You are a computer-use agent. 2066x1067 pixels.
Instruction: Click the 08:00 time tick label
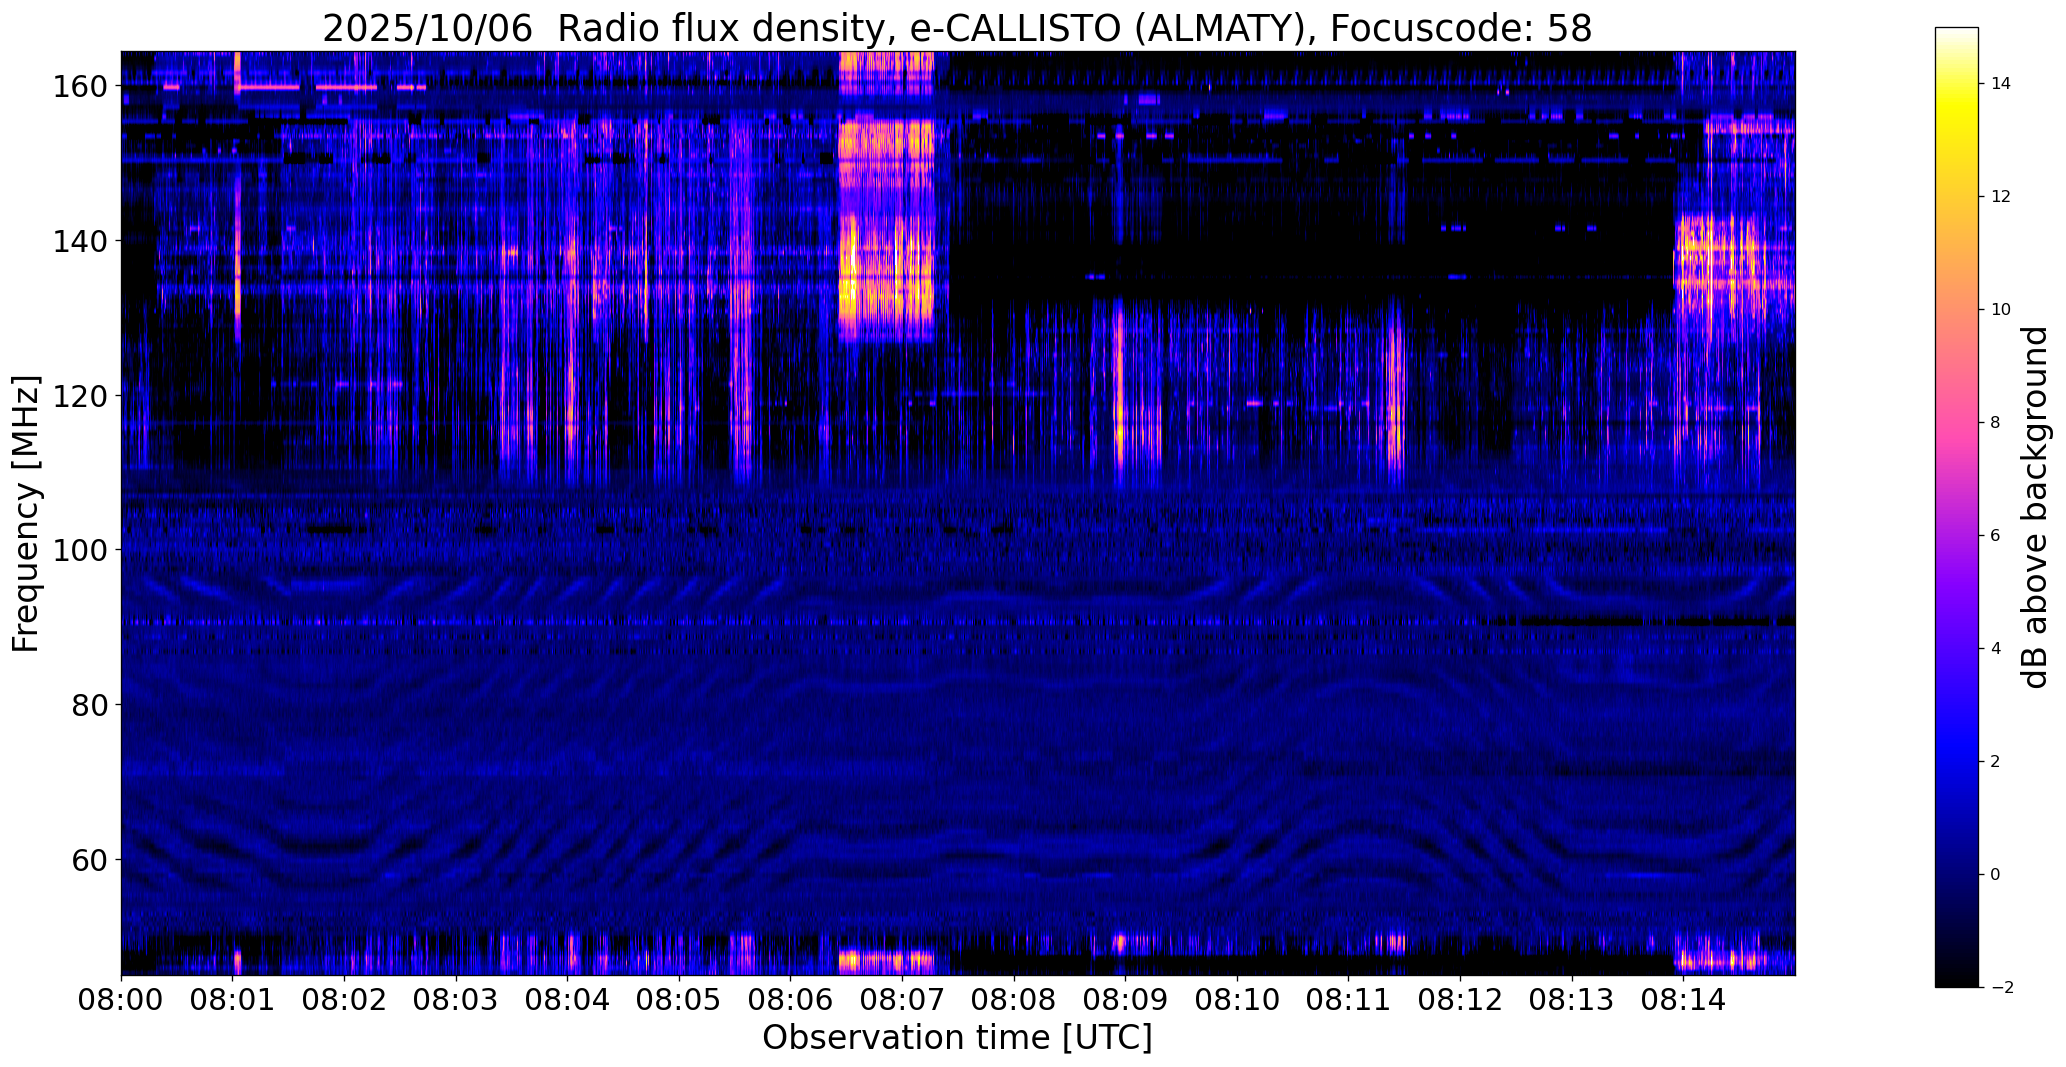click(x=121, y=999)
